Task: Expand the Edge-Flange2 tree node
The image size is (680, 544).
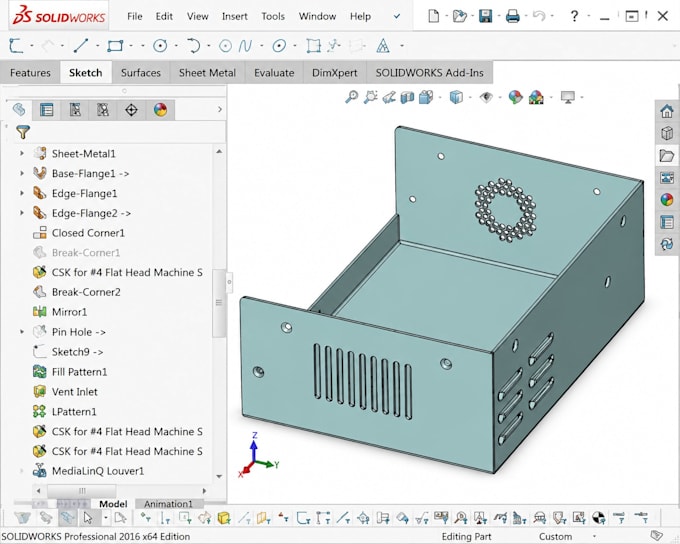Action: click(x=22, y=213)
